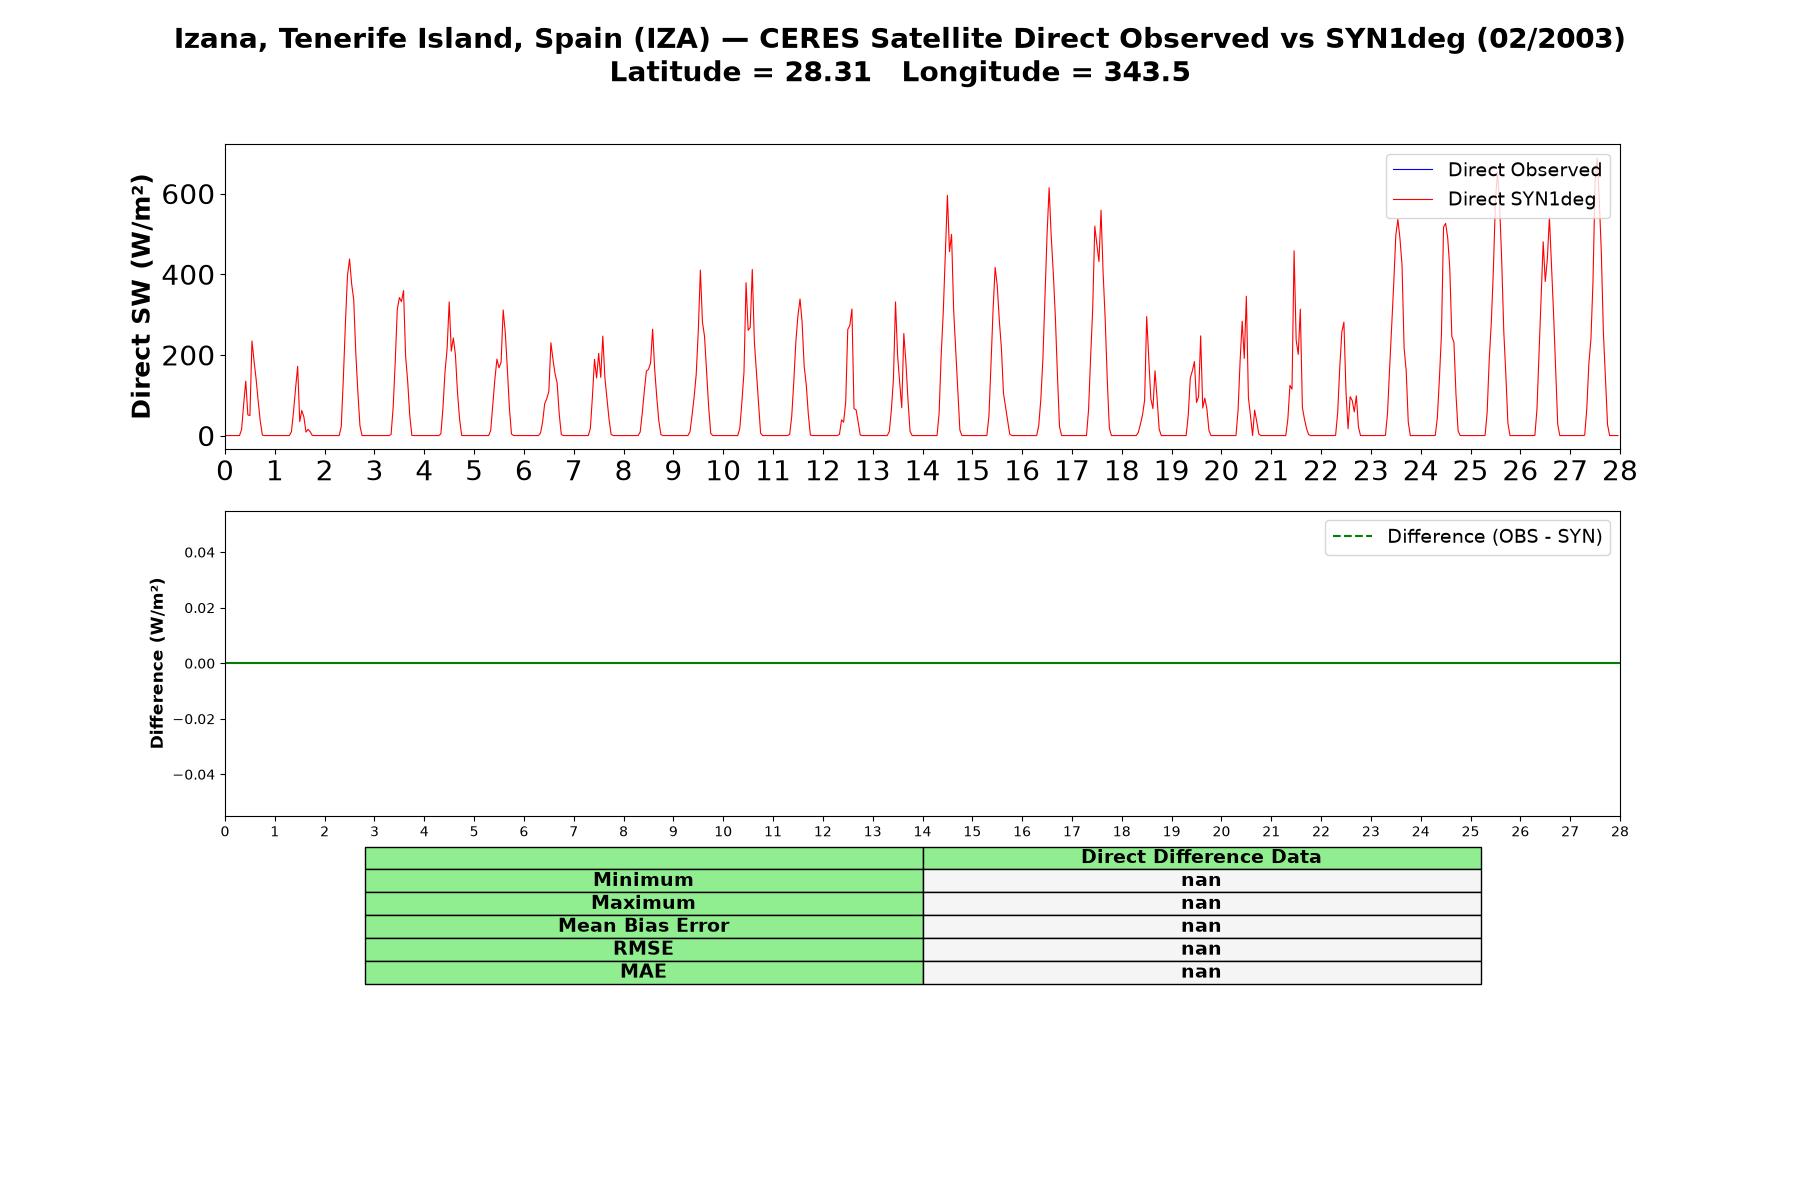Screen dimensions: 1800x1200
Task: Click the nan value beside Minimum
Action: (1201, 880)
